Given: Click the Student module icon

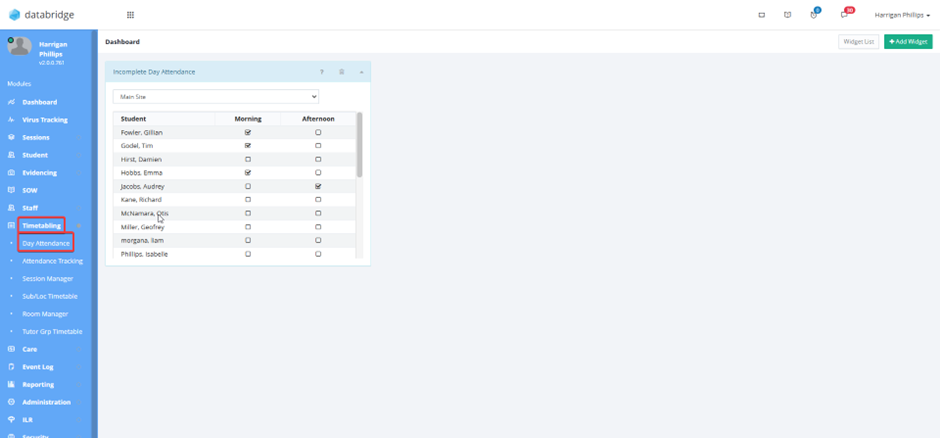Looking at the screenshot, I should click(x=11, y=155).
